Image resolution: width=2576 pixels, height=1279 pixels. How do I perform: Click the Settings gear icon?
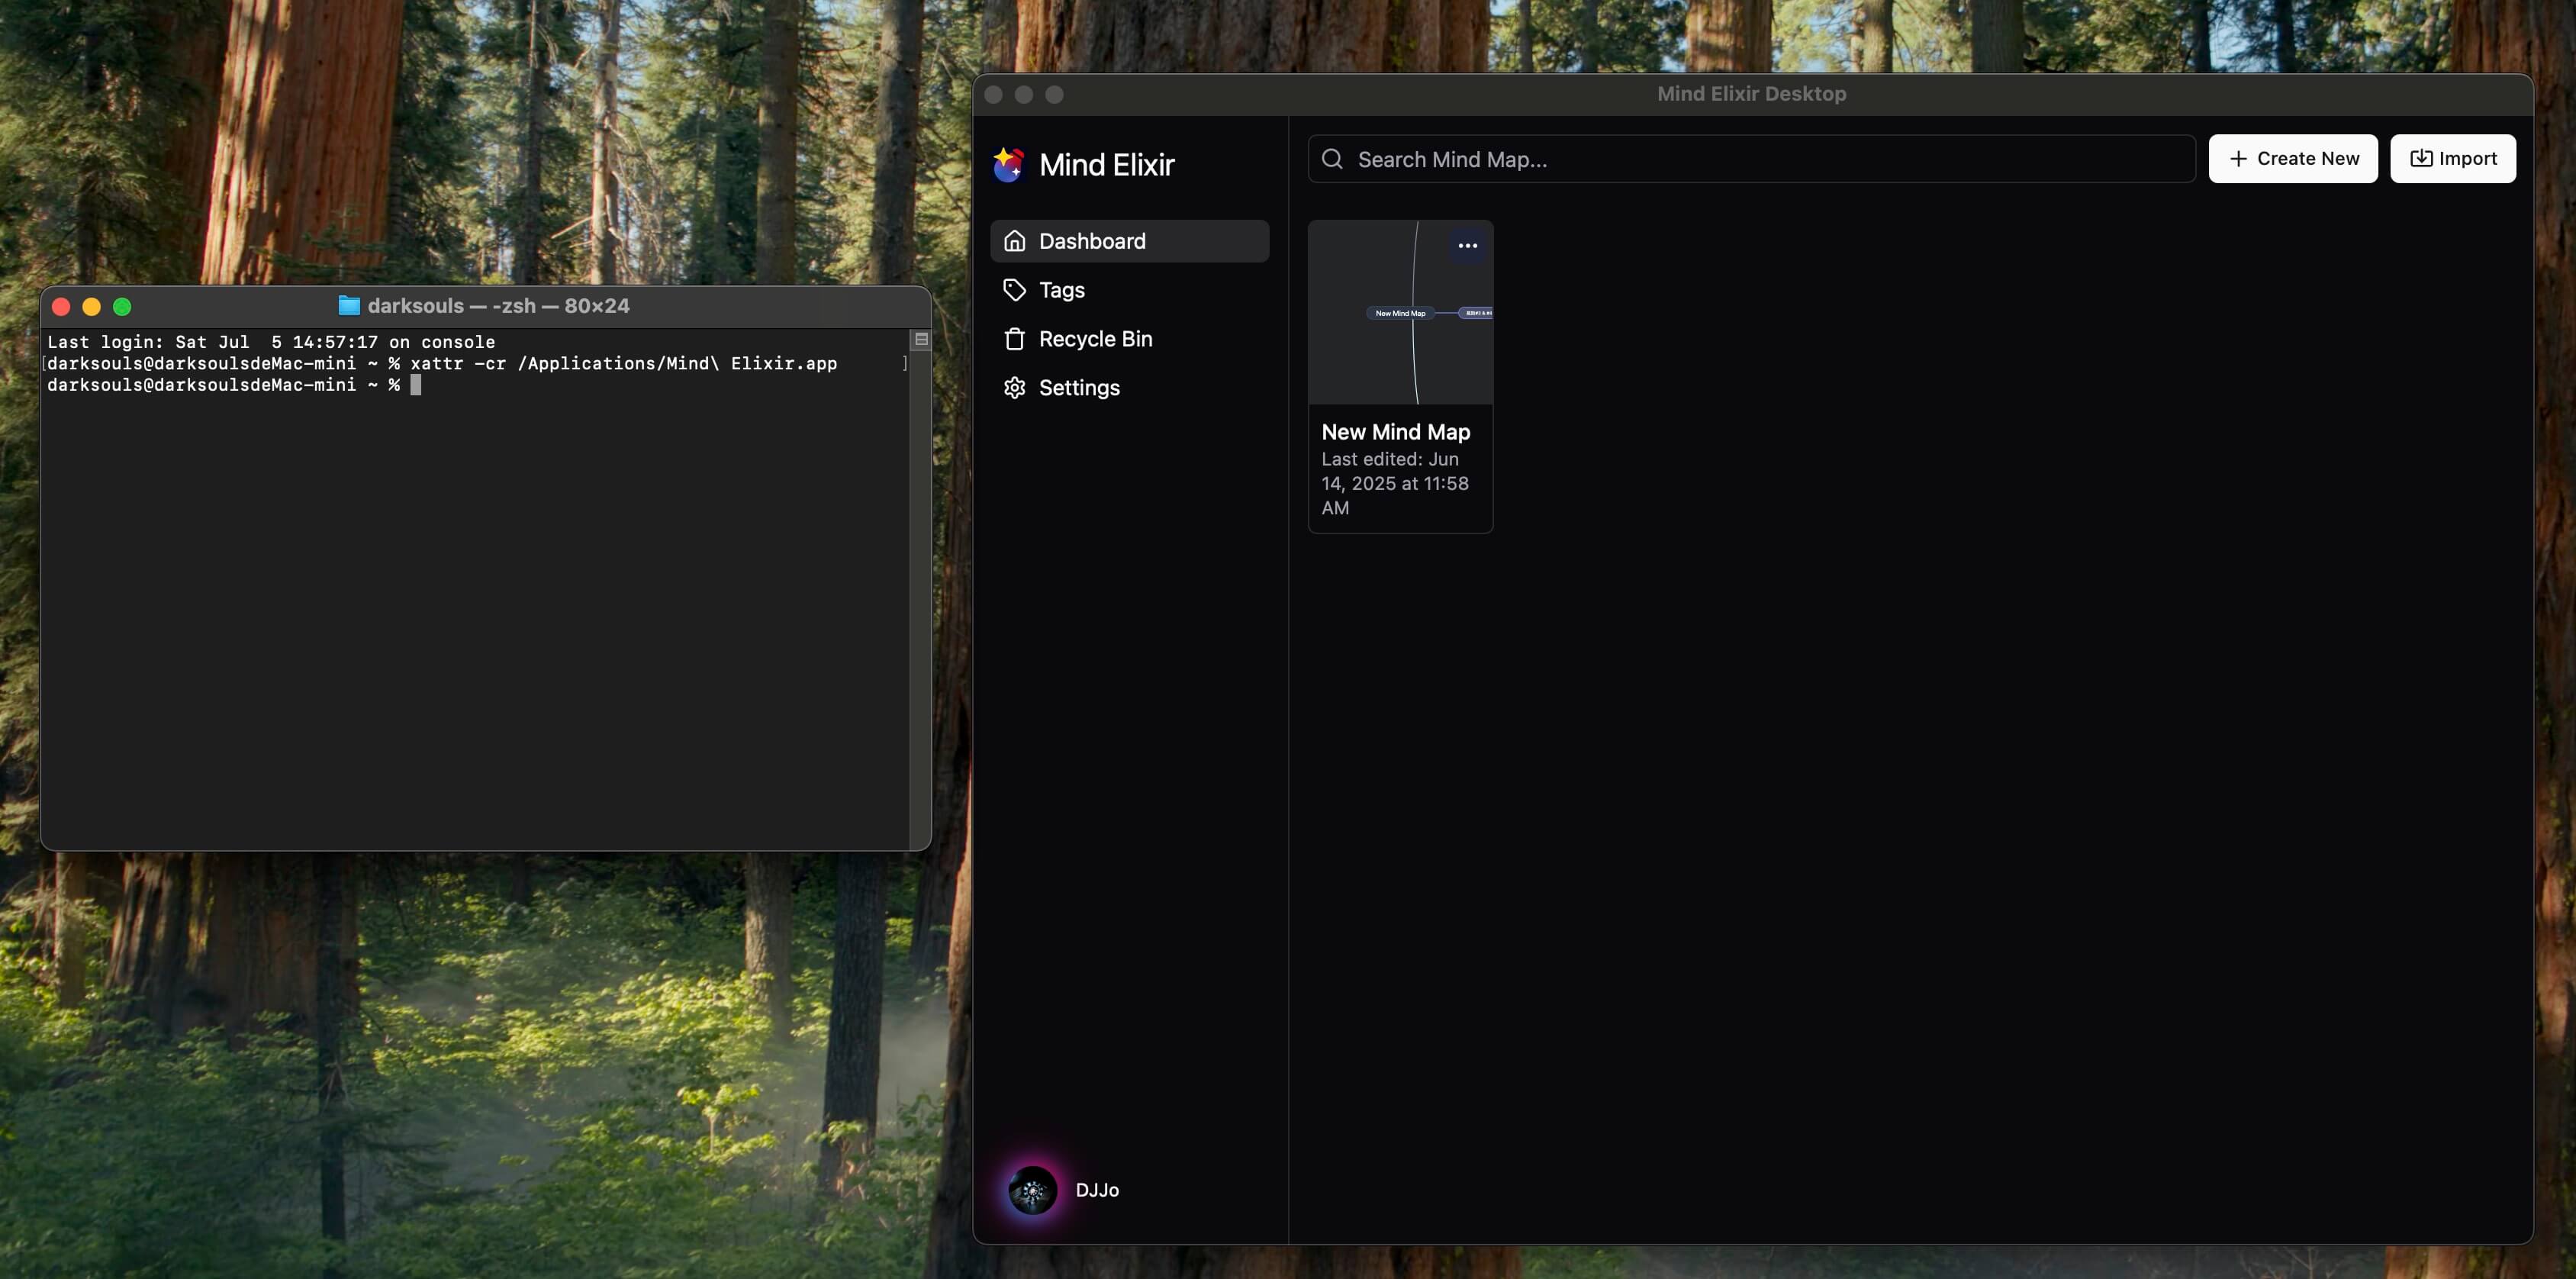[x=1014, y=388]
